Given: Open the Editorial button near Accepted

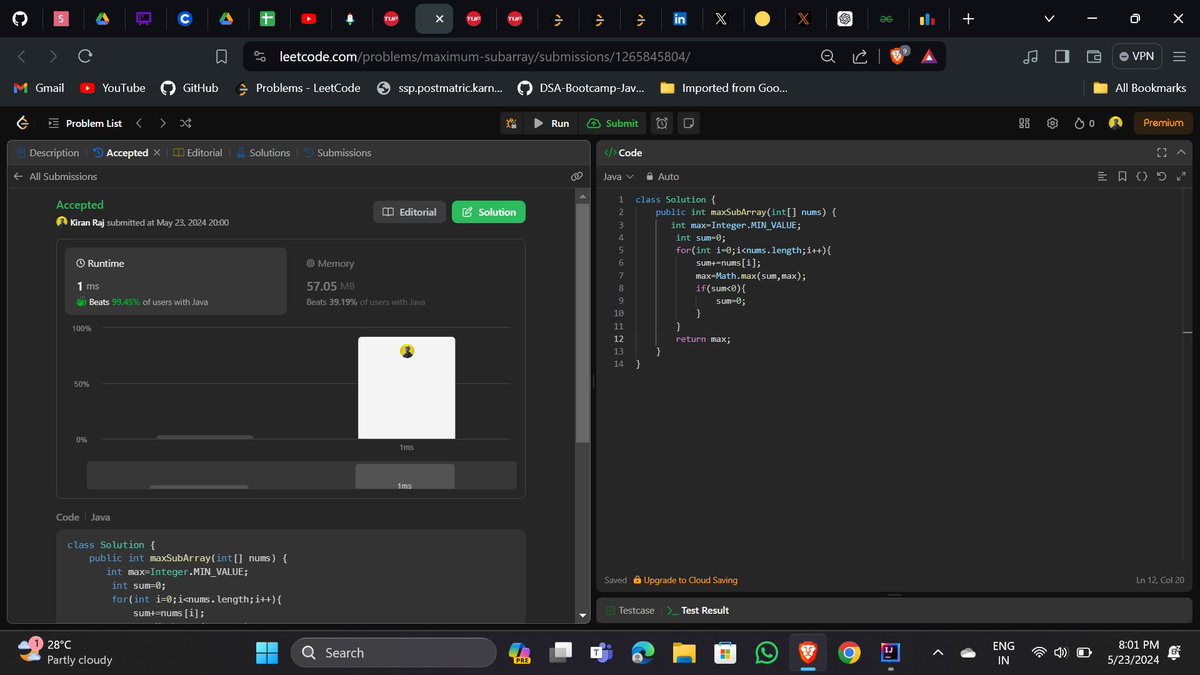Looking at the screenshot, I should coord(409,212).
